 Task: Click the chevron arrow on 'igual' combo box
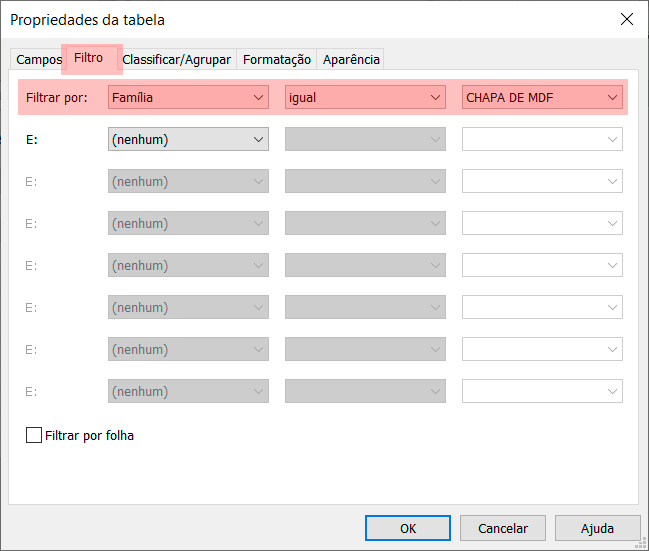pos(435,98)
